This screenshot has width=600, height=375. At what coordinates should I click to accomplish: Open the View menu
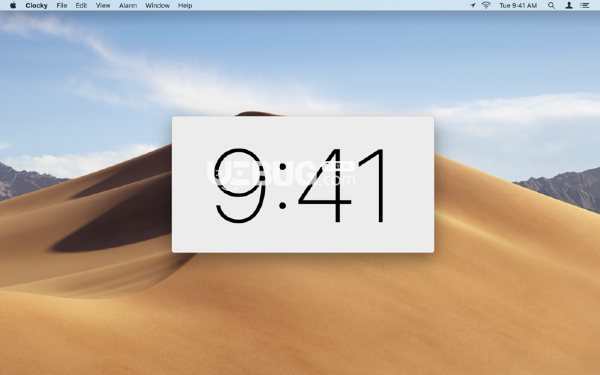point(103,5)
